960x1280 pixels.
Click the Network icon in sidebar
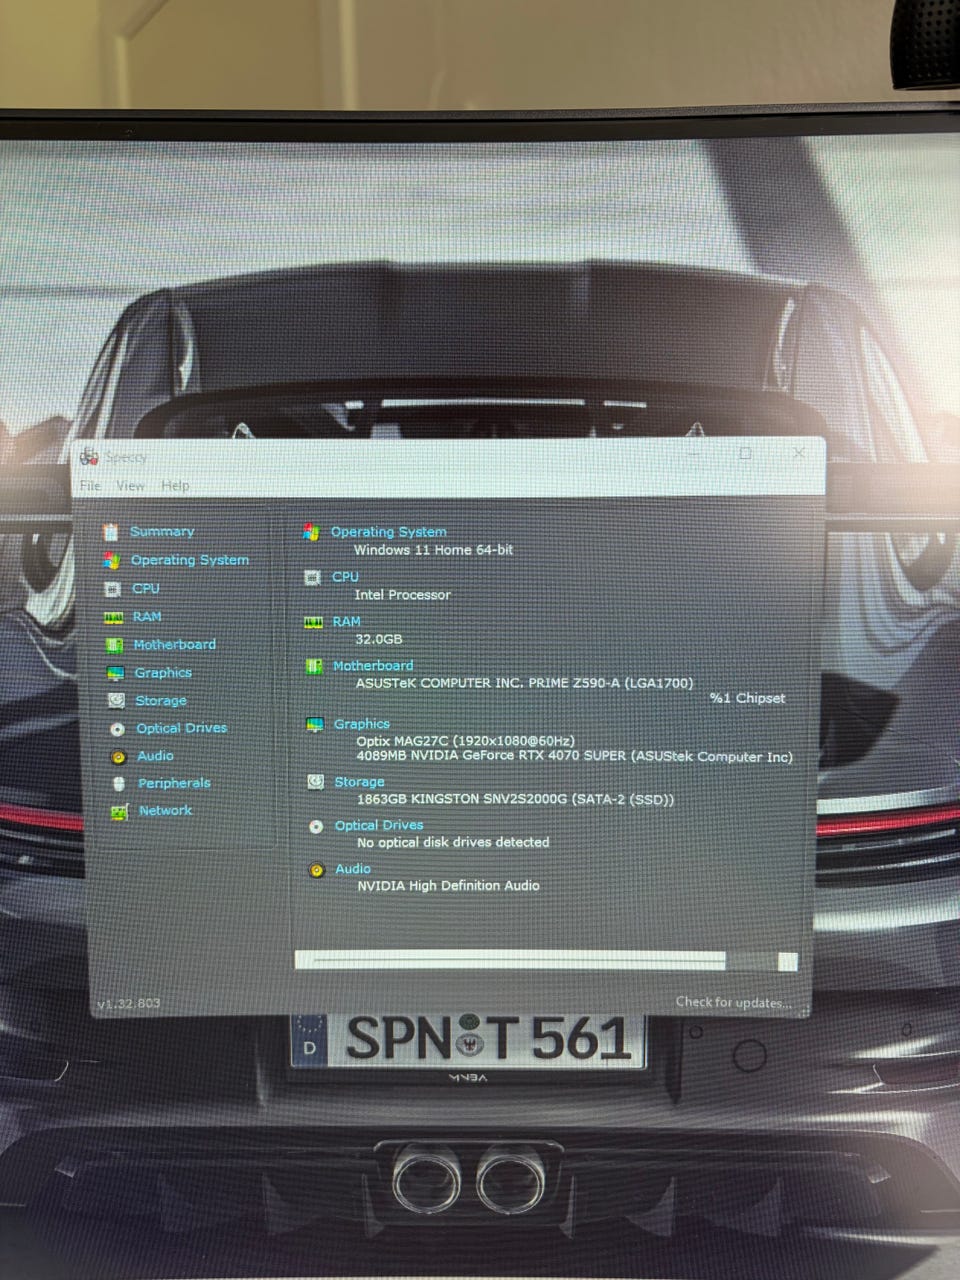[x=119, y=812]
